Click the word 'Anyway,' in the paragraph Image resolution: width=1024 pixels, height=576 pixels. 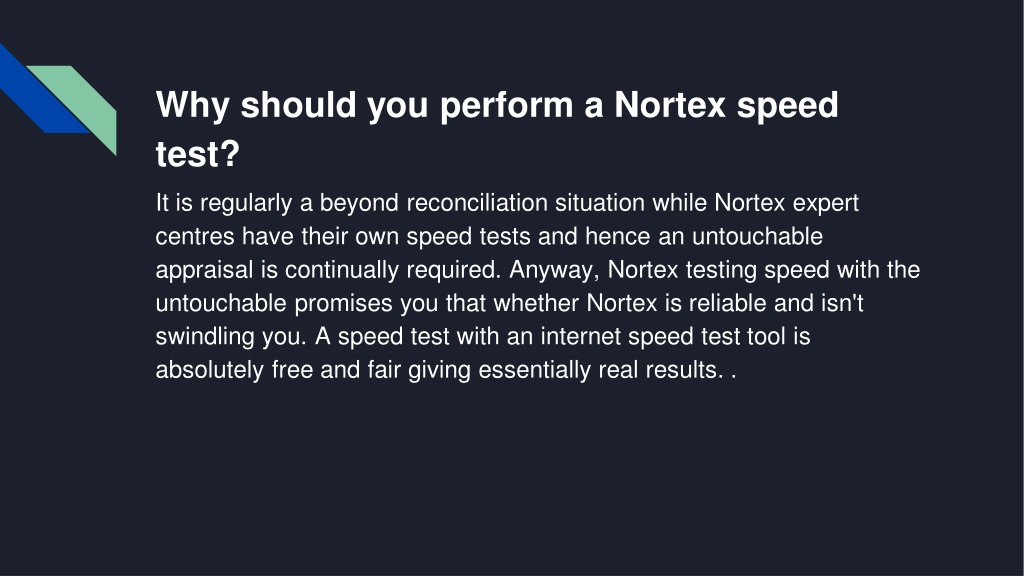tap(554, 270)
